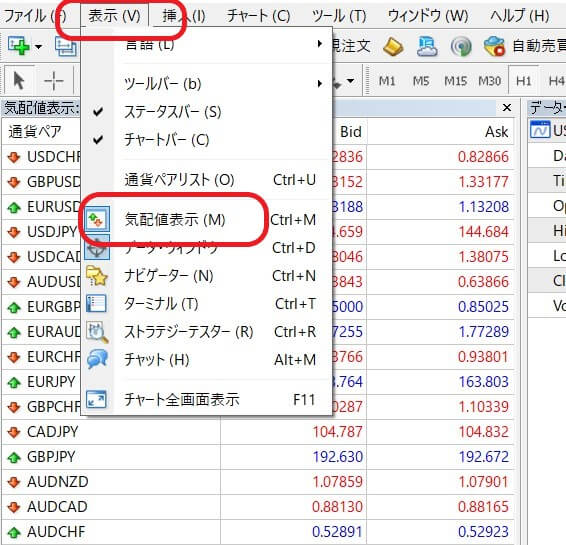The image size is (566, 545).
Task: Switch timeframe to M1
Action: (x=387, y=81)
